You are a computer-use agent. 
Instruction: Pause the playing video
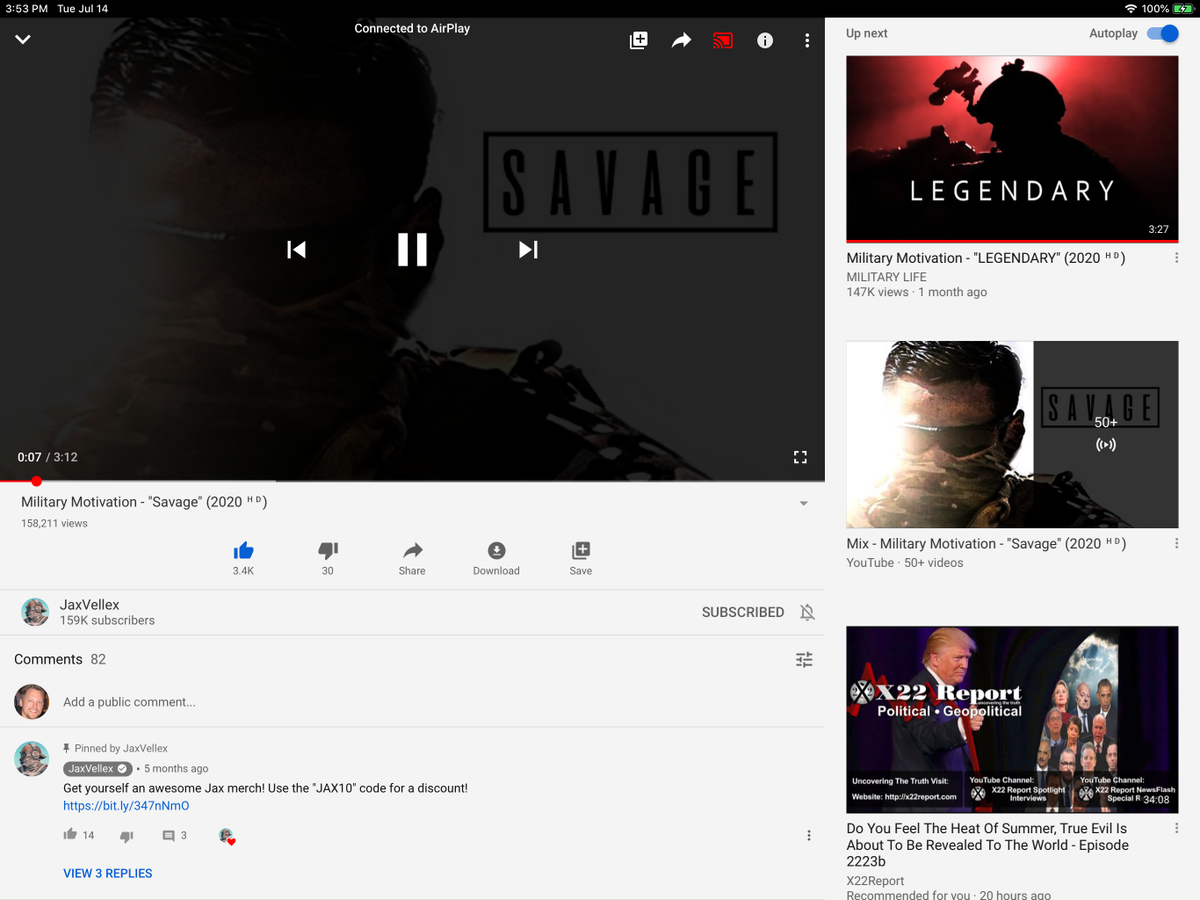pyautogui.click(x=412, y=249)
